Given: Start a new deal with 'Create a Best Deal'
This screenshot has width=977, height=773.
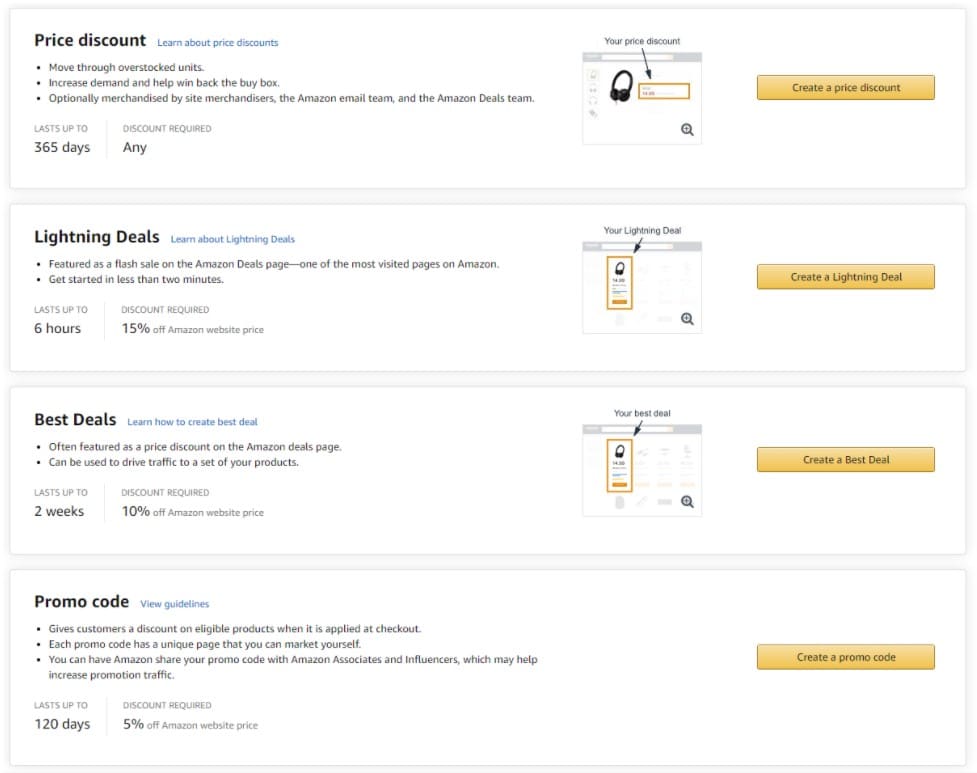Looking at the screenshot, I should point(845,460).
